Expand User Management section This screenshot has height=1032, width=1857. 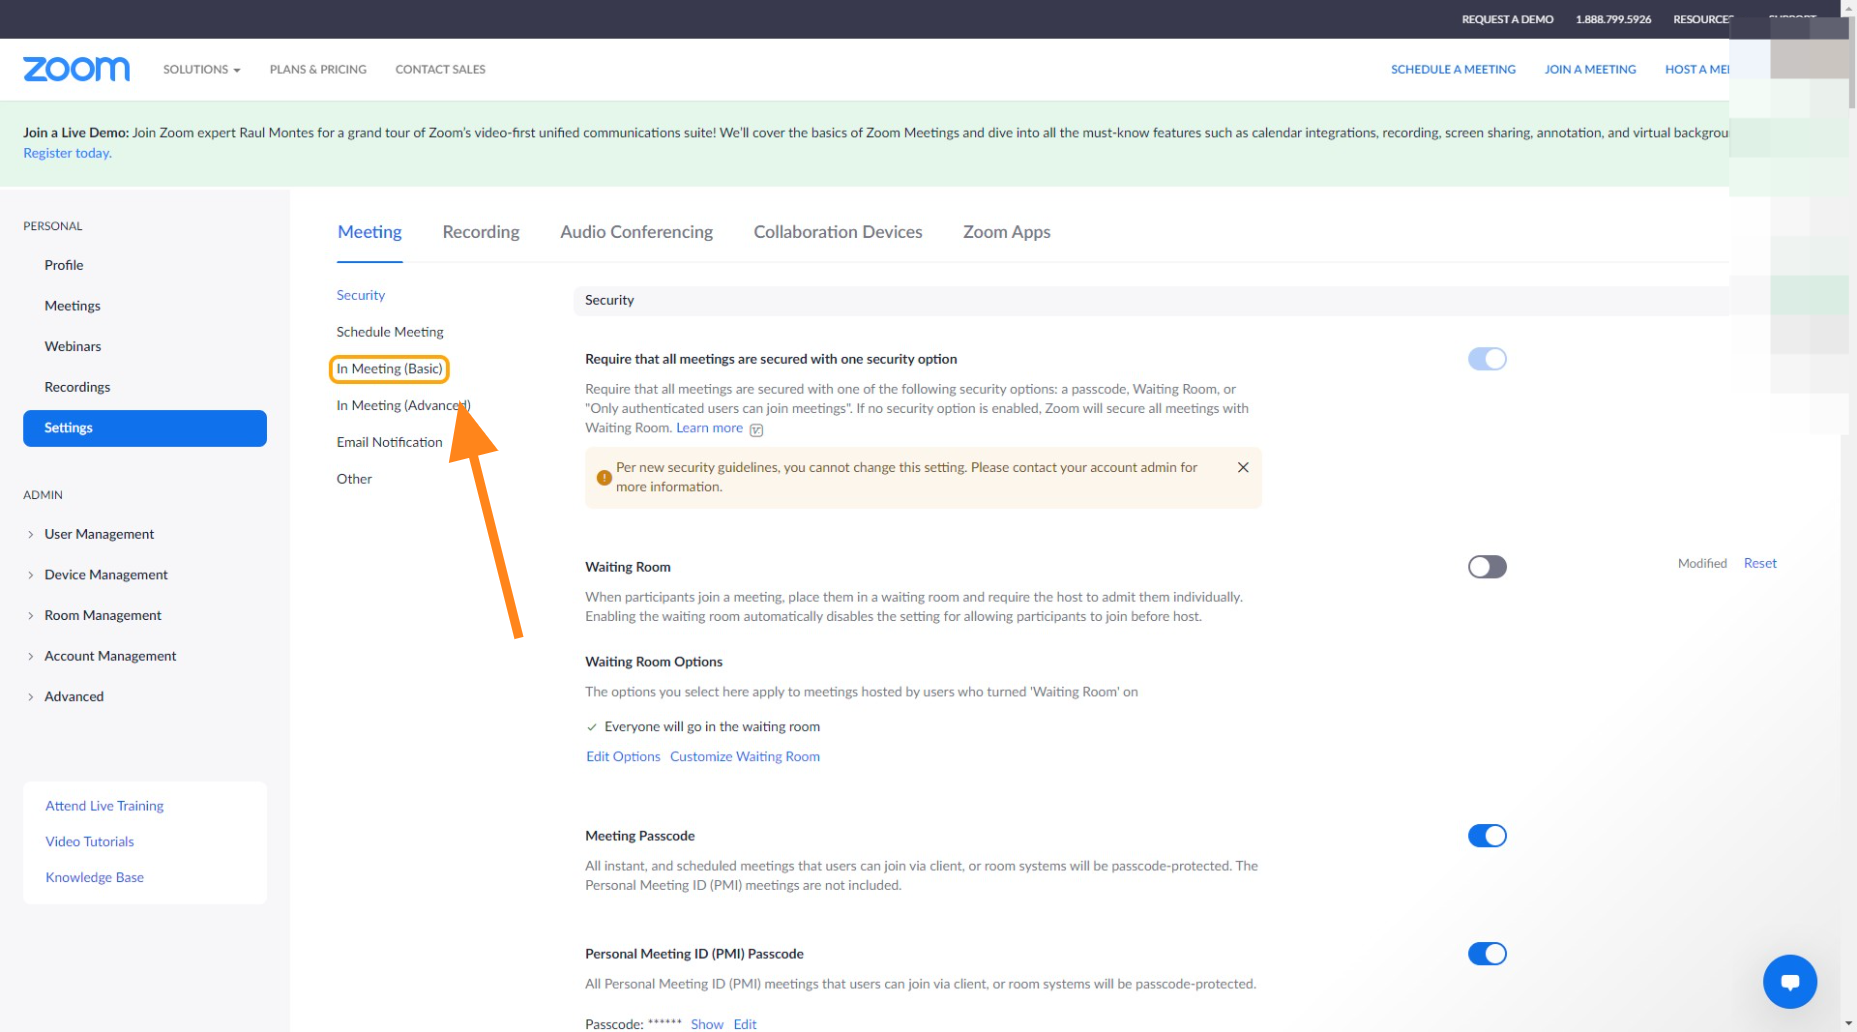(98, 534)
